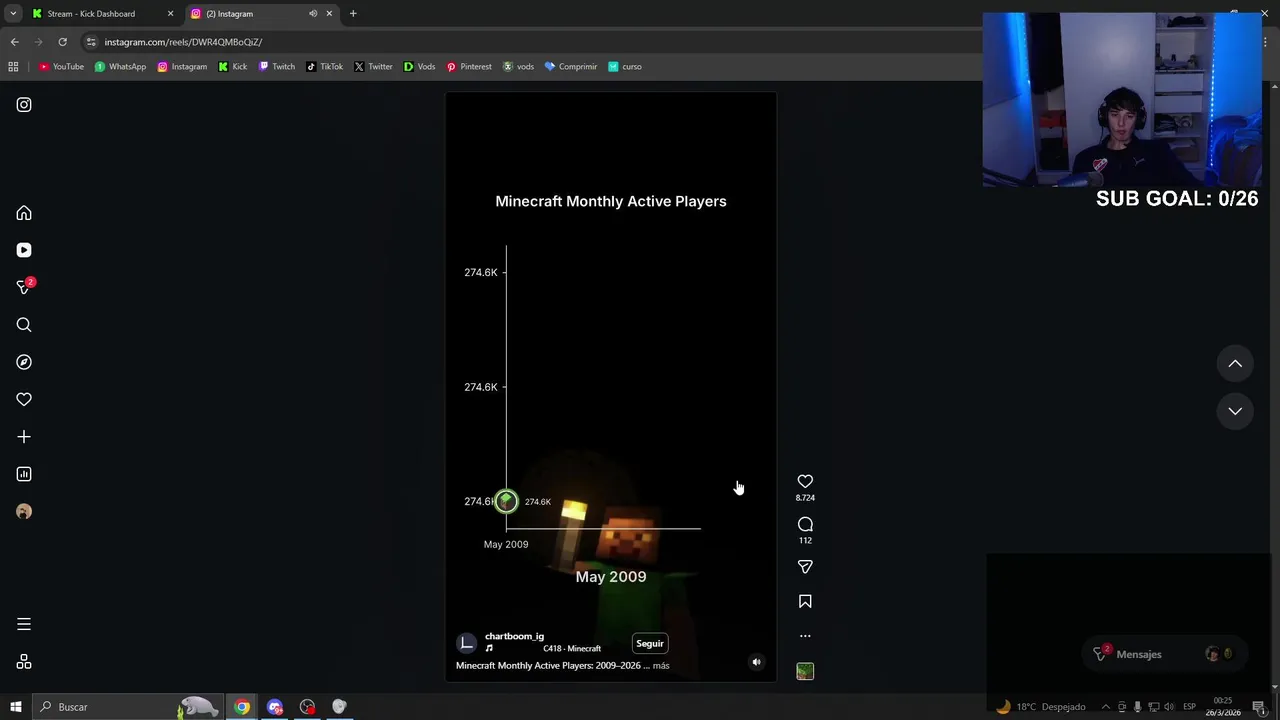Open the Instagram bookmark

tap(182, 67)
